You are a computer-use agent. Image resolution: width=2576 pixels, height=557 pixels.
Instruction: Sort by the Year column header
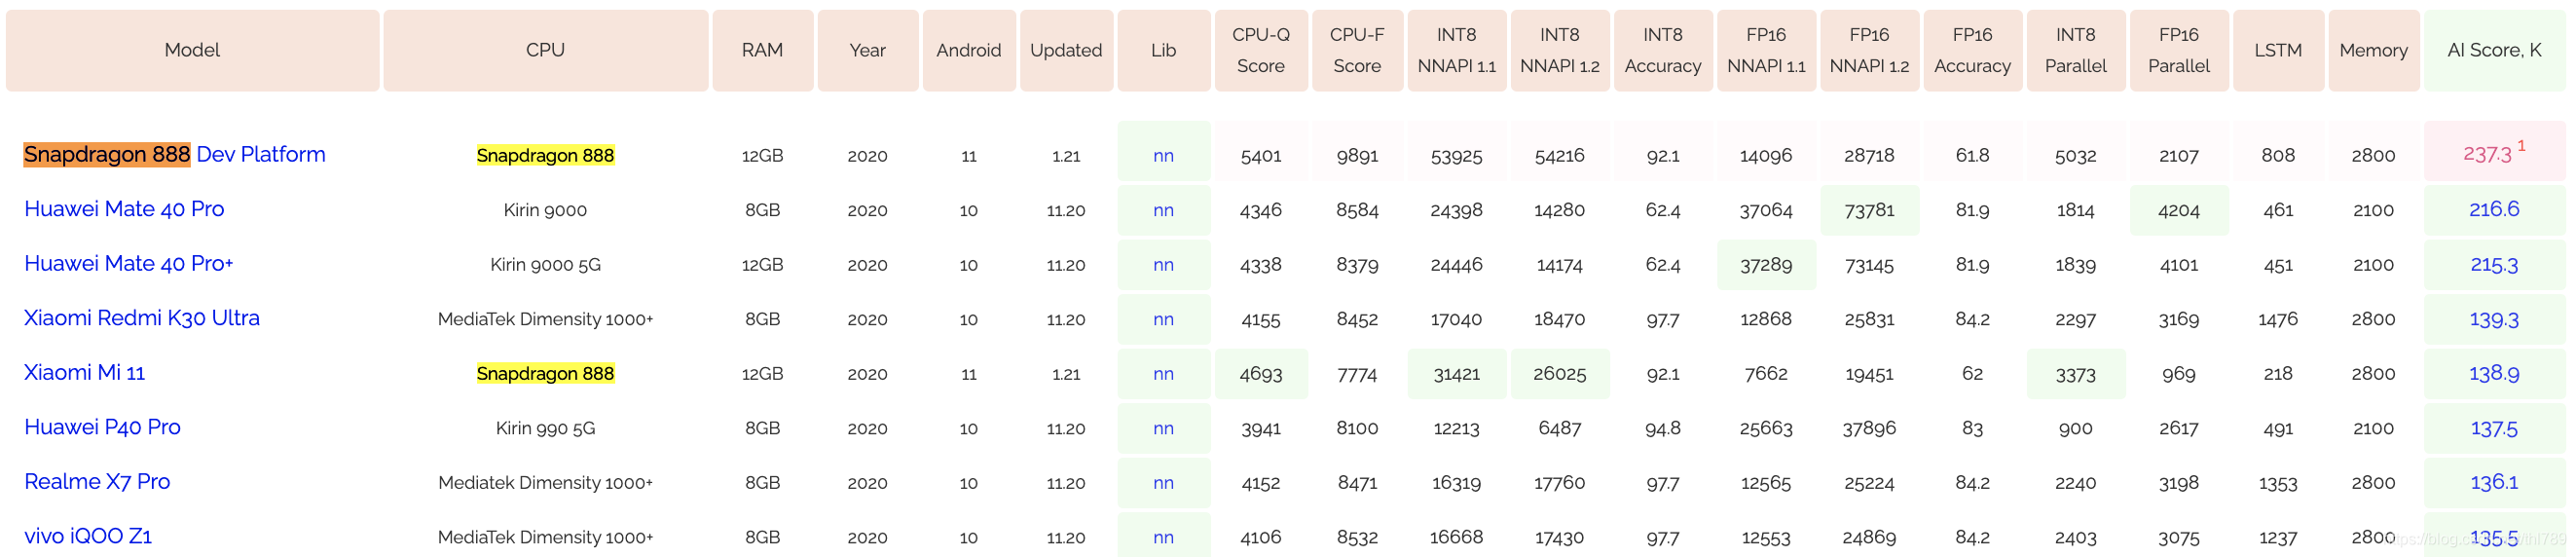click(868, 50)
